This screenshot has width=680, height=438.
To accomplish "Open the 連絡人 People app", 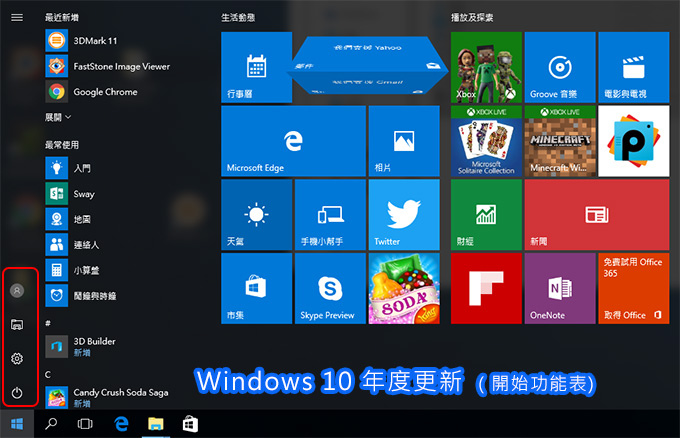I will (x=72, y=245).
